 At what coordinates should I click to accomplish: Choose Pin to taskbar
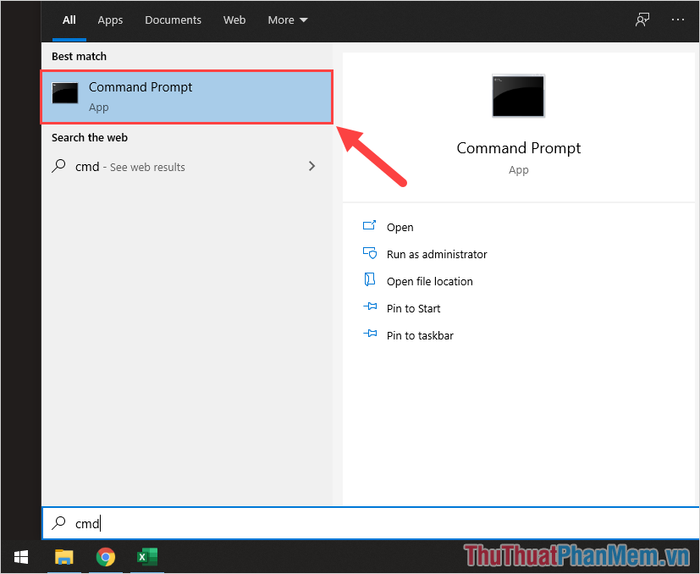click(420, 336)
